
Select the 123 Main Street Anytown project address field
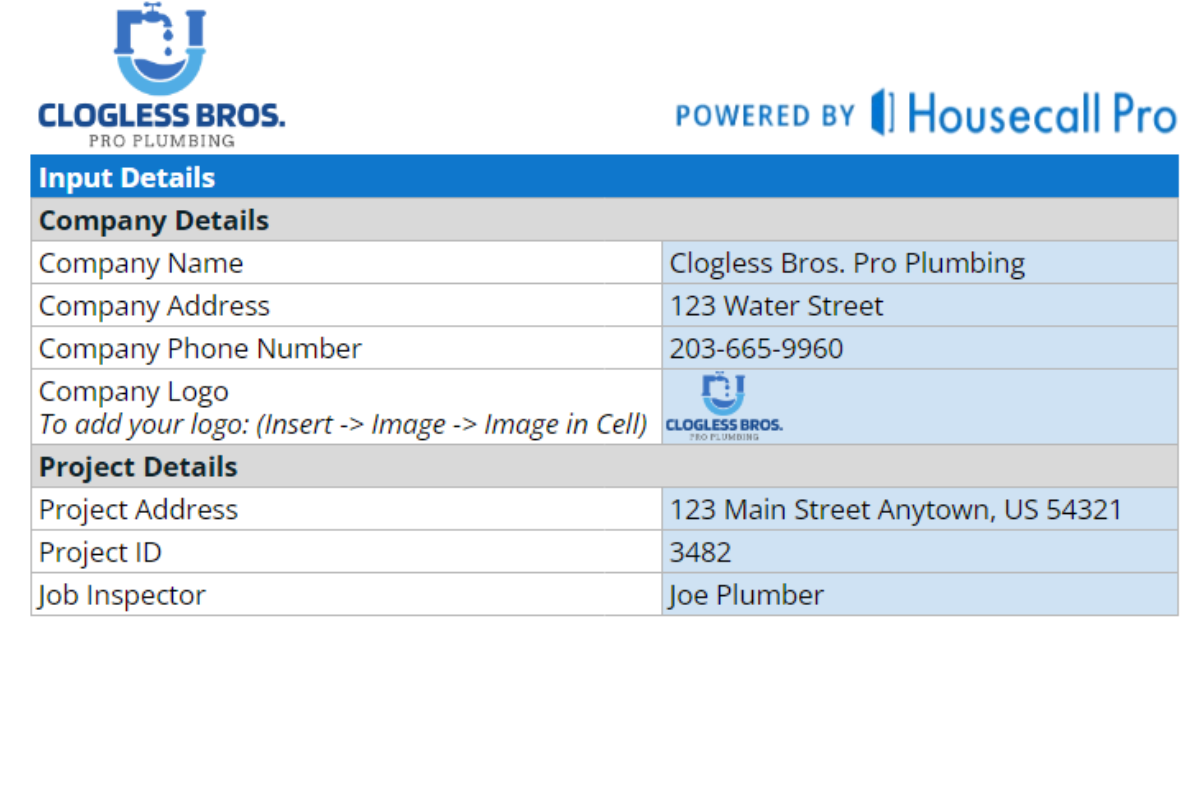click(918, 510)
